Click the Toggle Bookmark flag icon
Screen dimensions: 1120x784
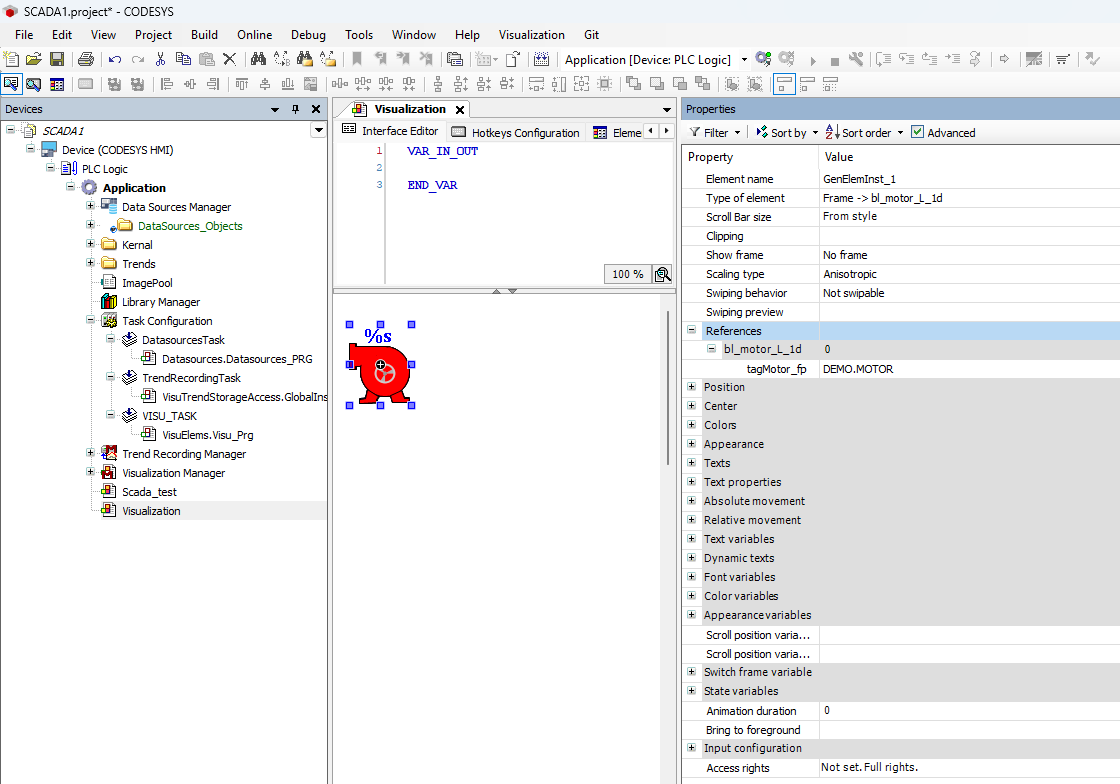(x=357, y=59)
